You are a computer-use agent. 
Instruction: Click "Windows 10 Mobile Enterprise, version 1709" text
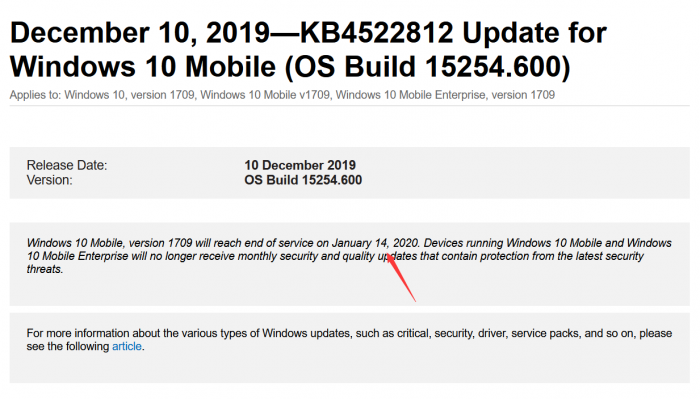coord(445,95)
